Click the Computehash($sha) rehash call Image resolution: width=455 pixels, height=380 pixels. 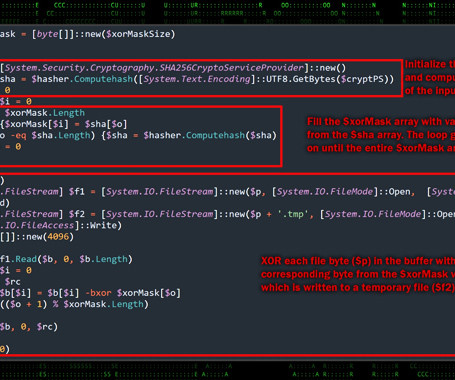coord(231,135)
